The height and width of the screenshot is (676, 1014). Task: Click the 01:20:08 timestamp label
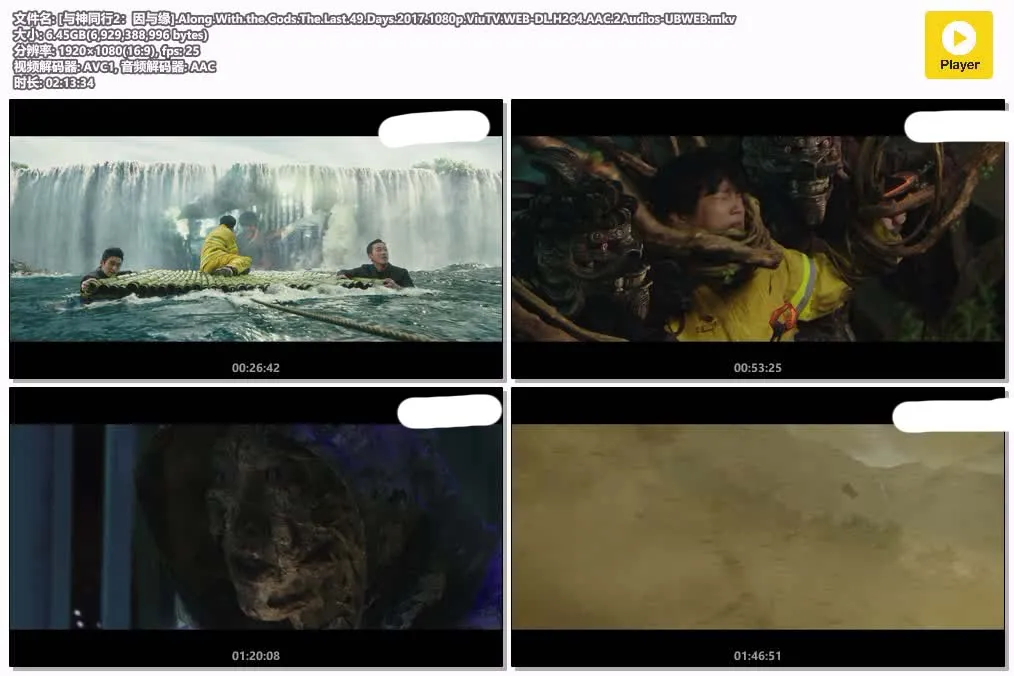tap(256, 656)
